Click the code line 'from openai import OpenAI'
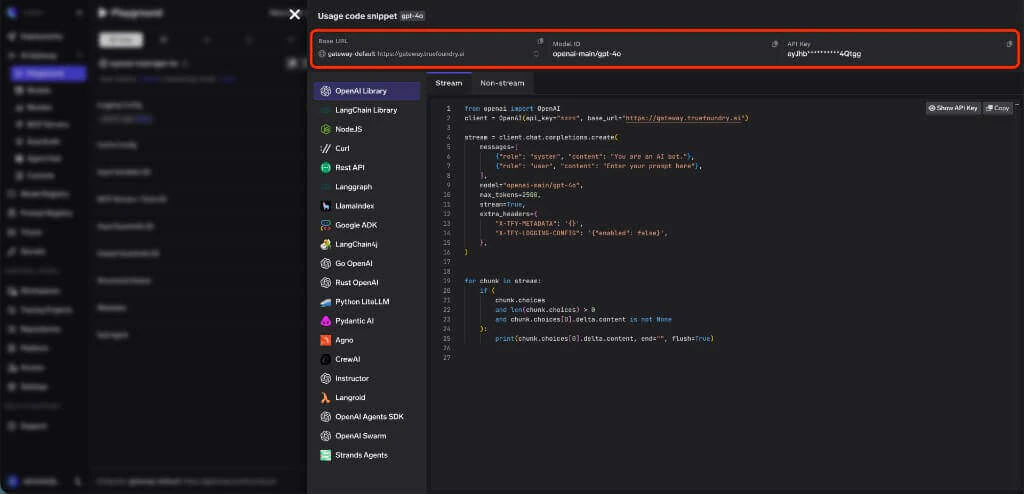 coord(513,108)
